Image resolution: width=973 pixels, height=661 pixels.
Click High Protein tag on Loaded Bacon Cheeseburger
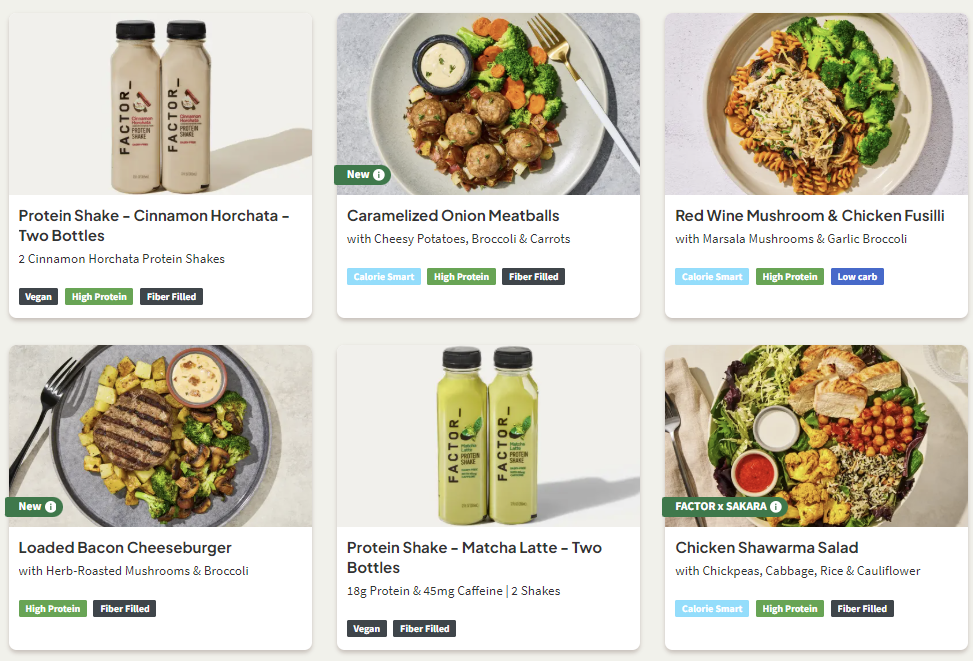(52, 609)
